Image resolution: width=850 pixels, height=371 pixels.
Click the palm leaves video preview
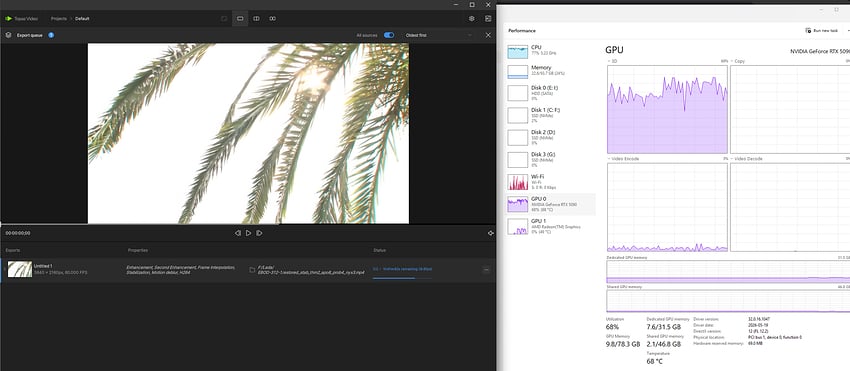coord(248,133)
